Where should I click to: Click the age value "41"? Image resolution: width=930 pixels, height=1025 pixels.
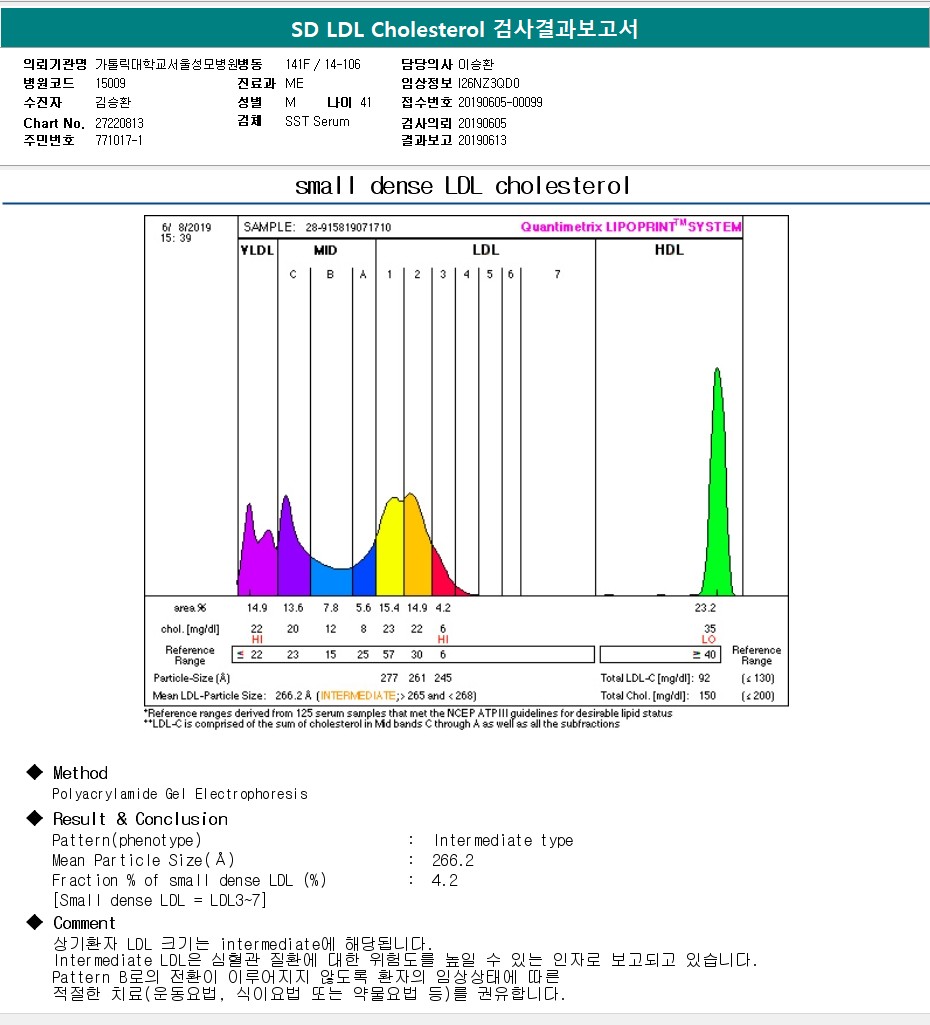366,102
